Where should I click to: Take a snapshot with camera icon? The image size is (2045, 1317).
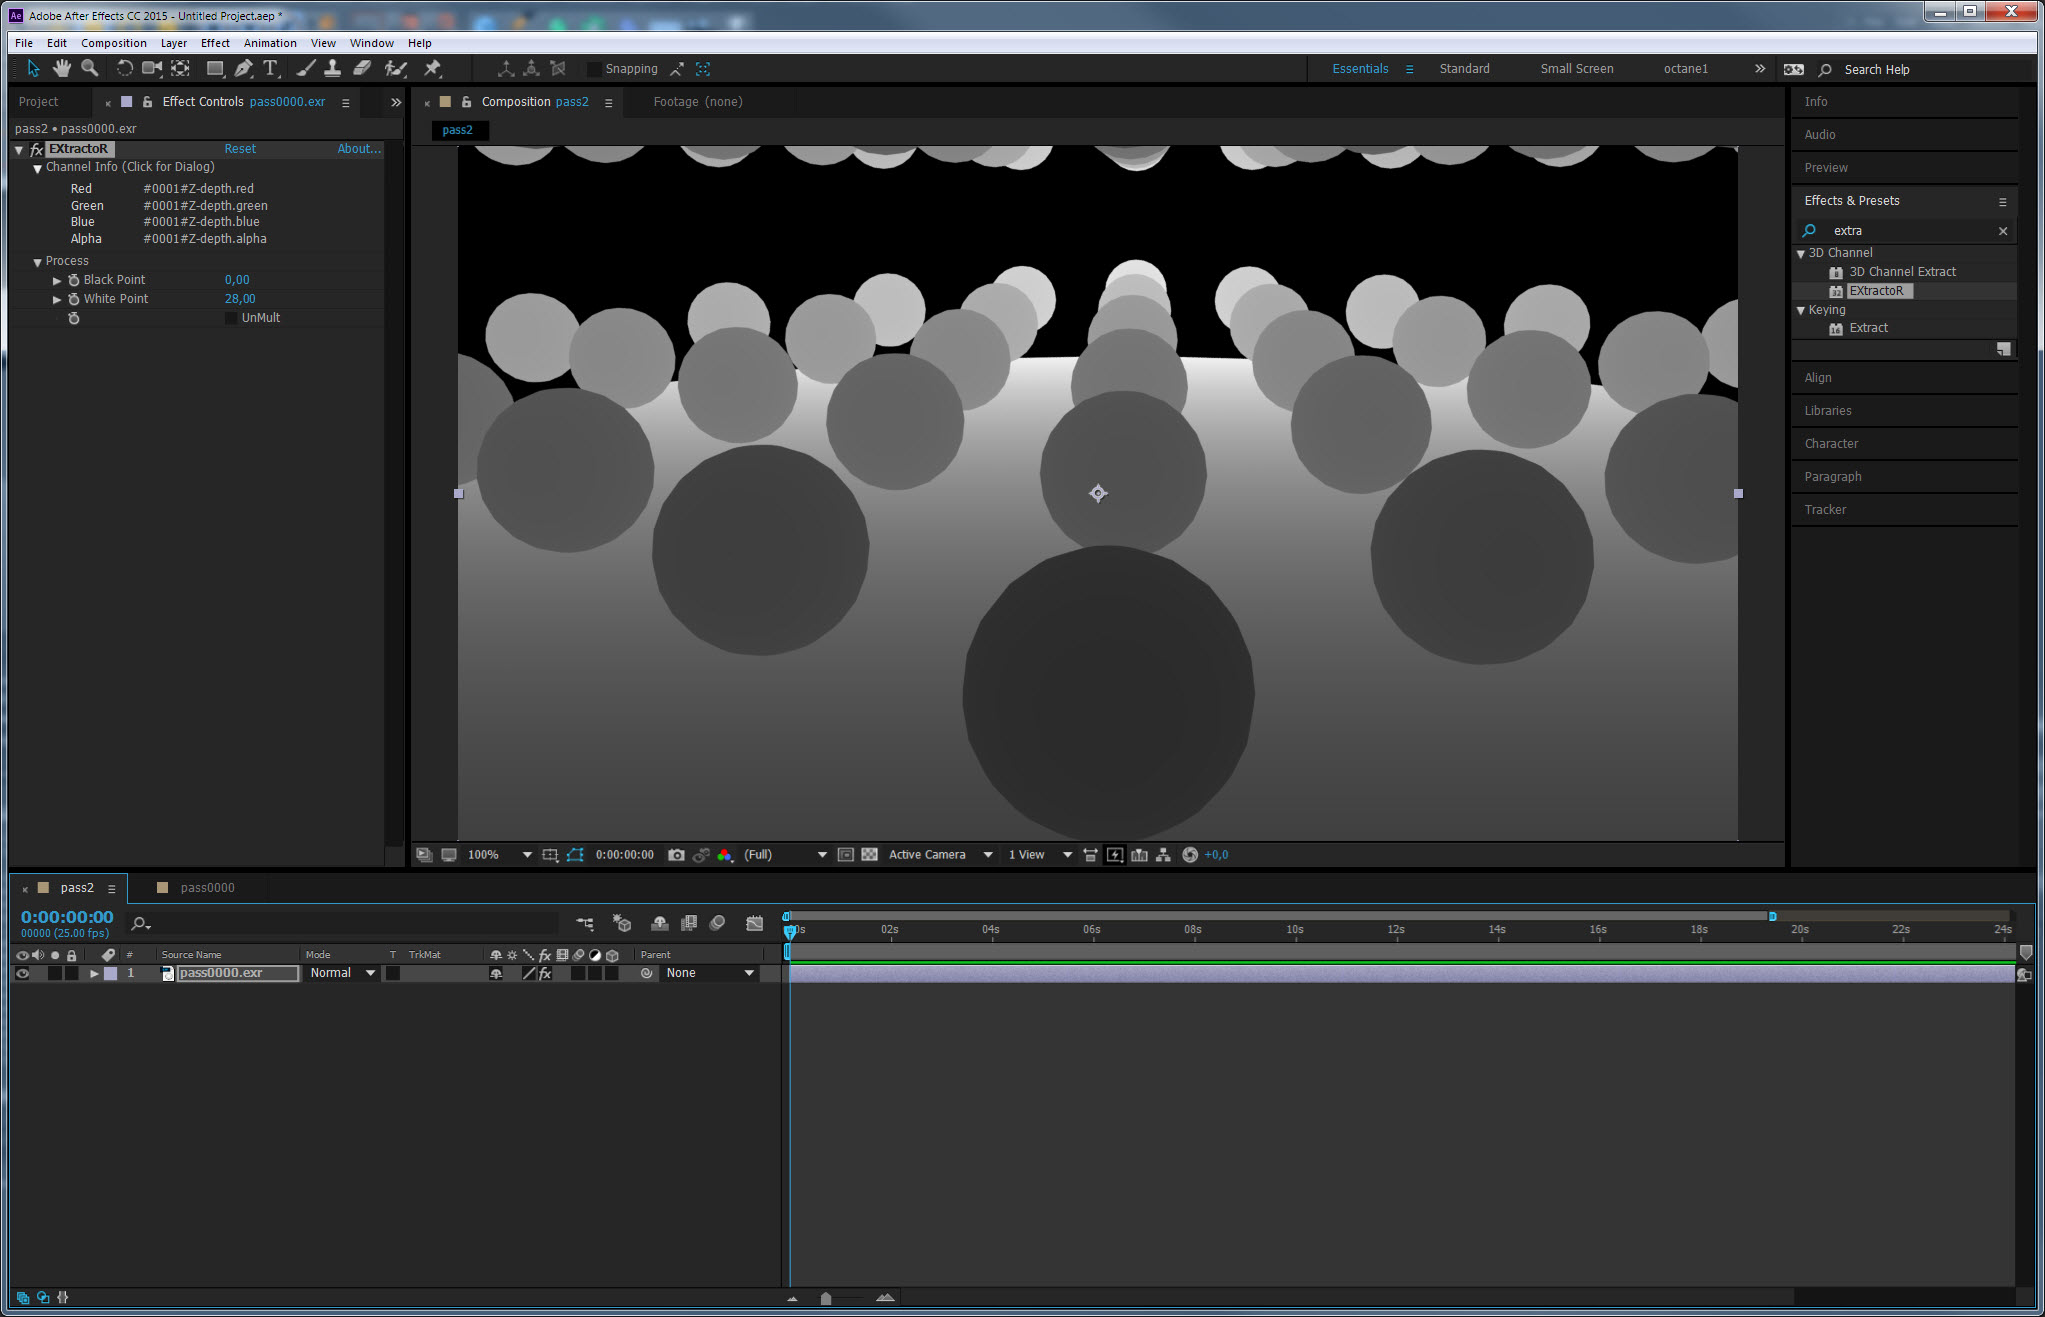point(676,855)
